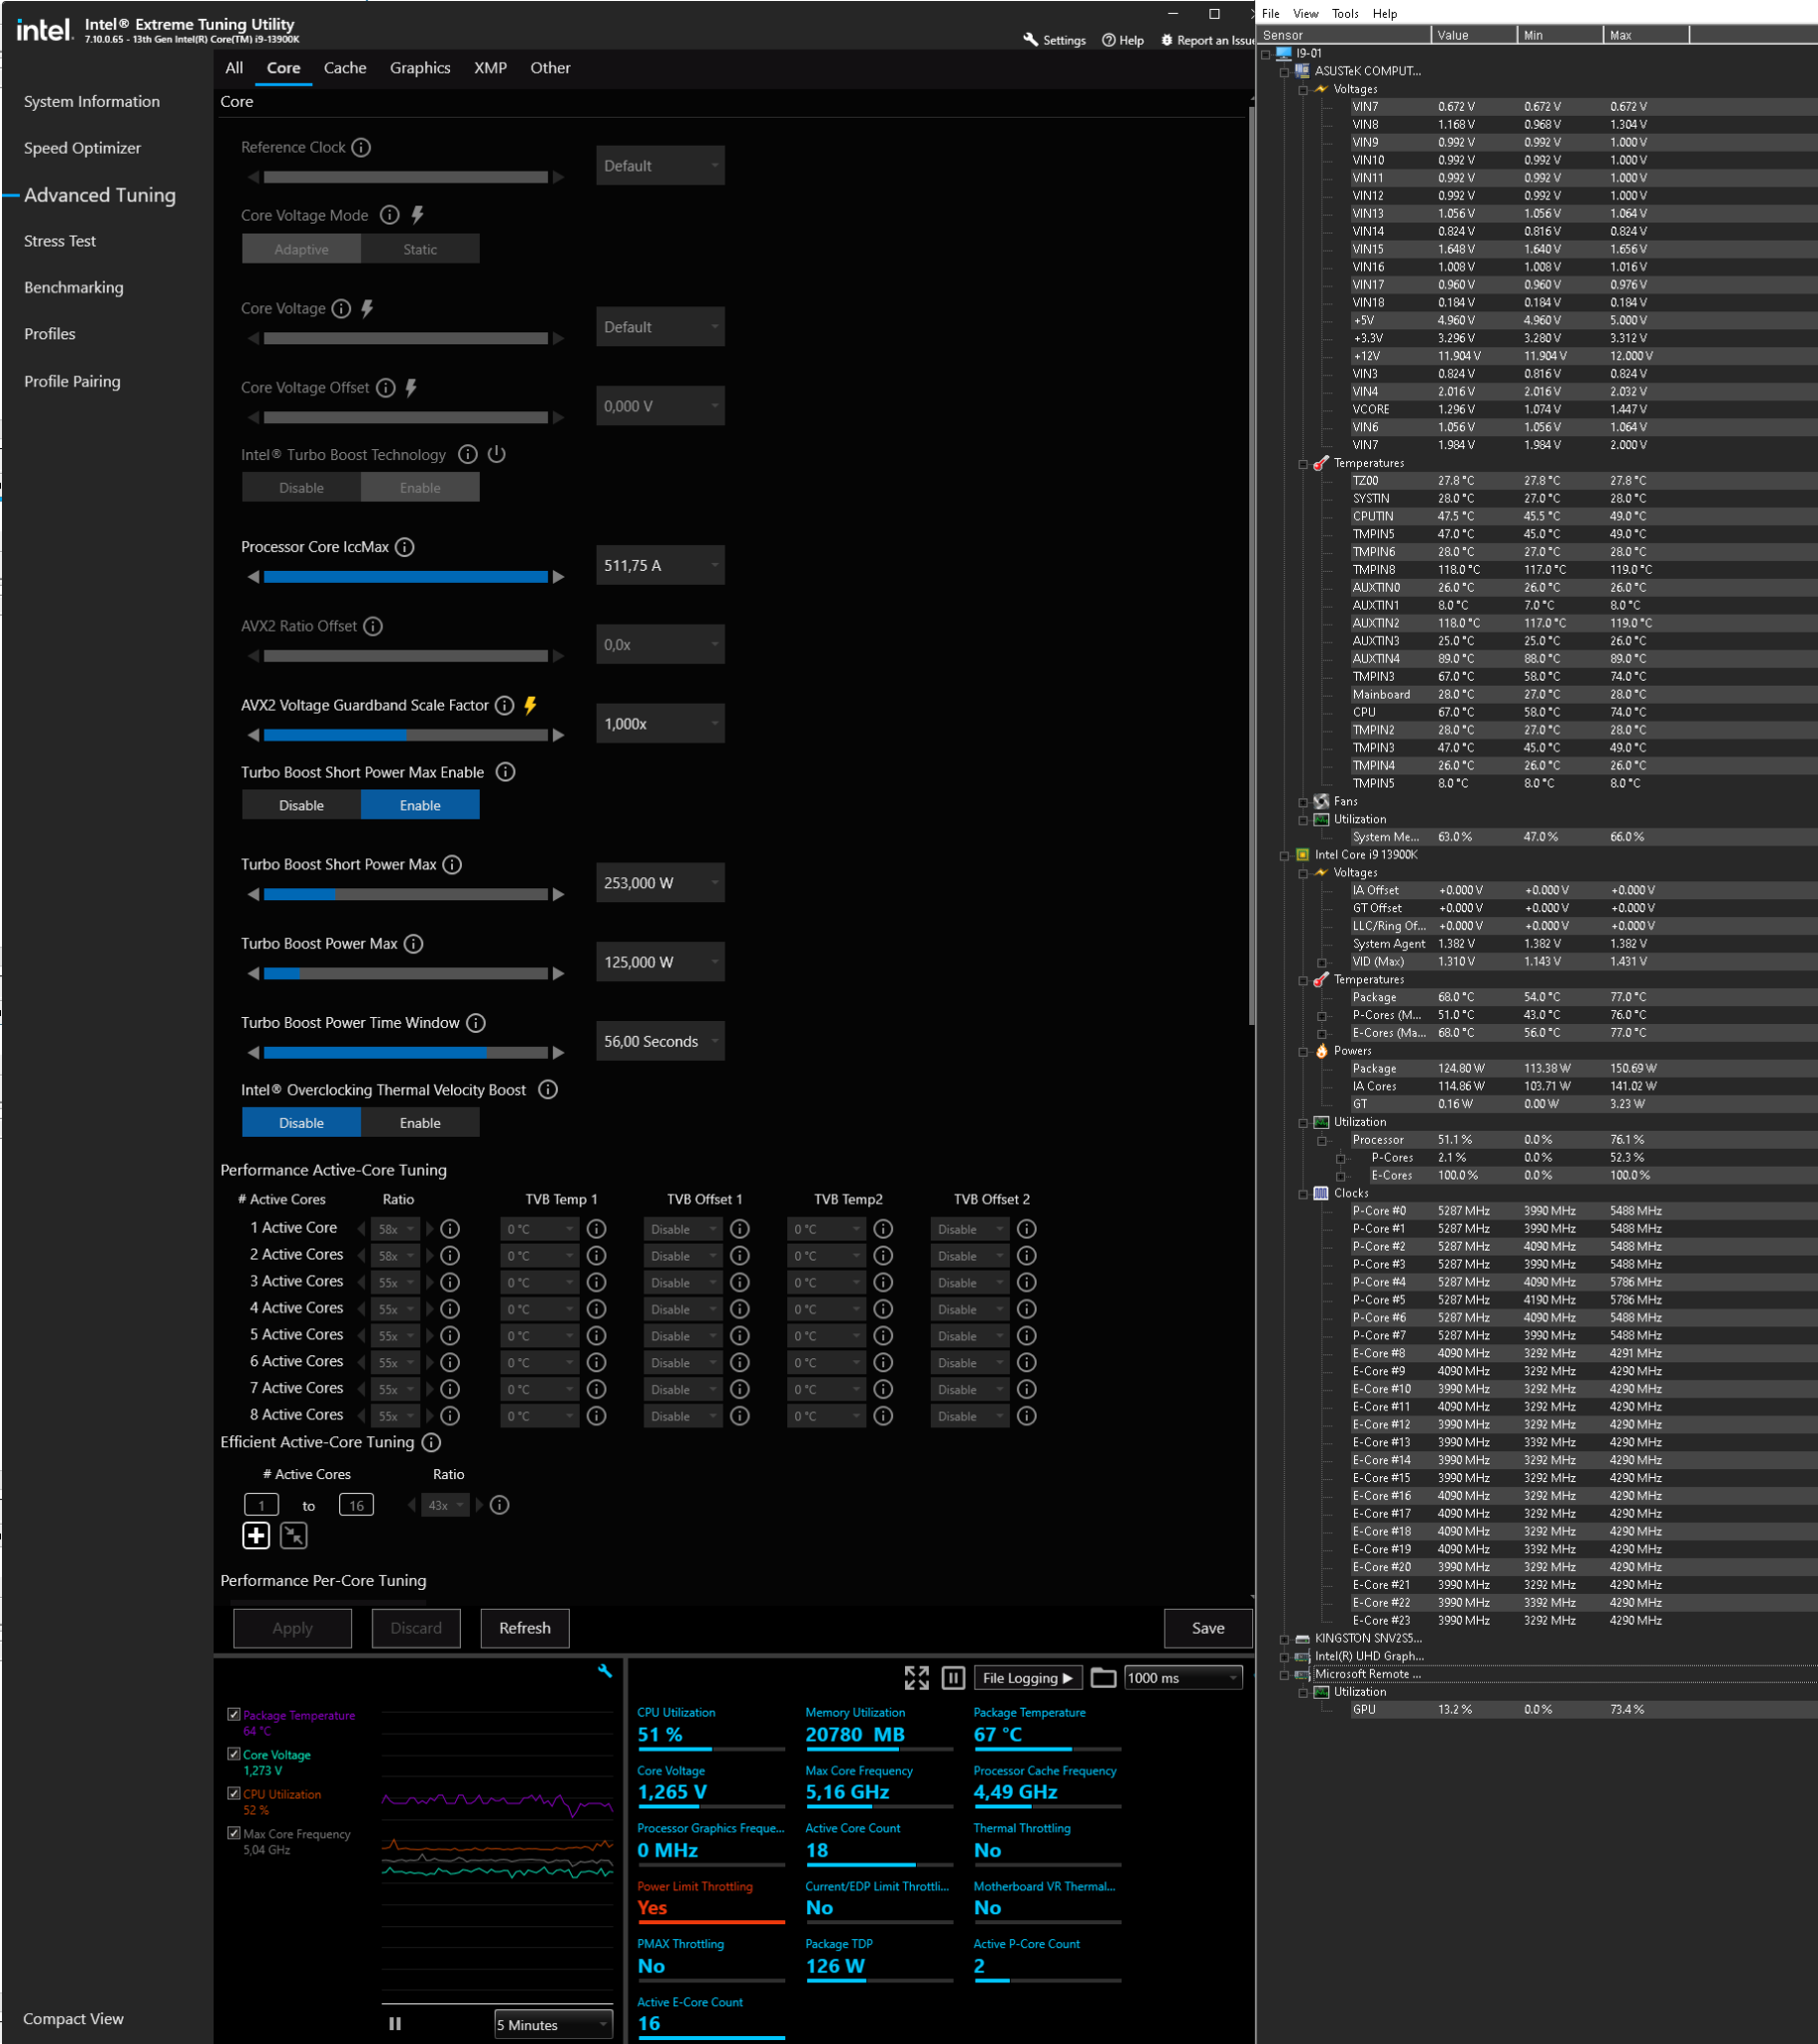Toggle Package Temperature graph checkbox
This screenshot has height=2044, width=1818.
[x=234, y=1715]
